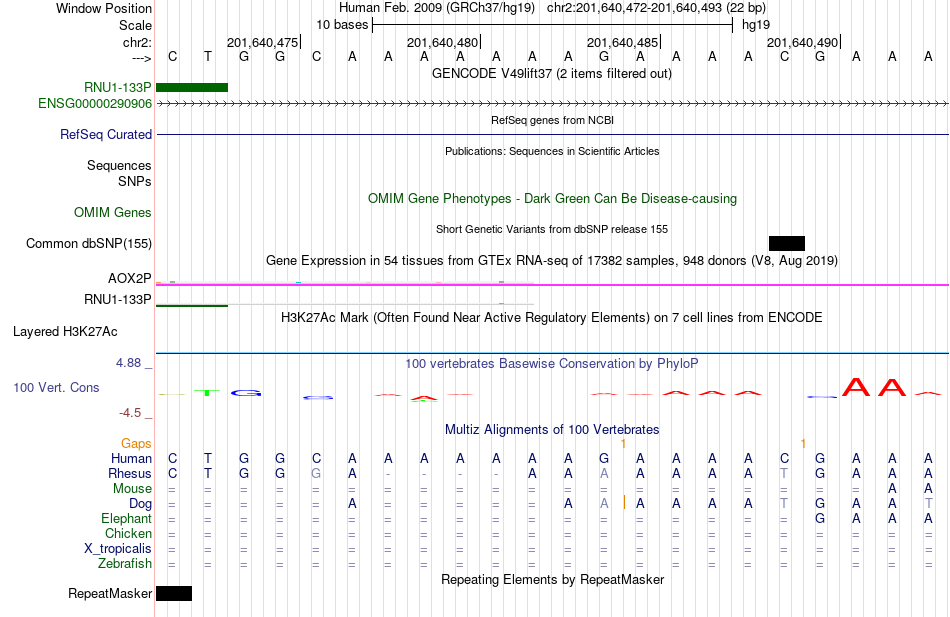Click the RefSeq genes from NCBI title
Viewport: 950px width, 617px height.
point(553,121)
